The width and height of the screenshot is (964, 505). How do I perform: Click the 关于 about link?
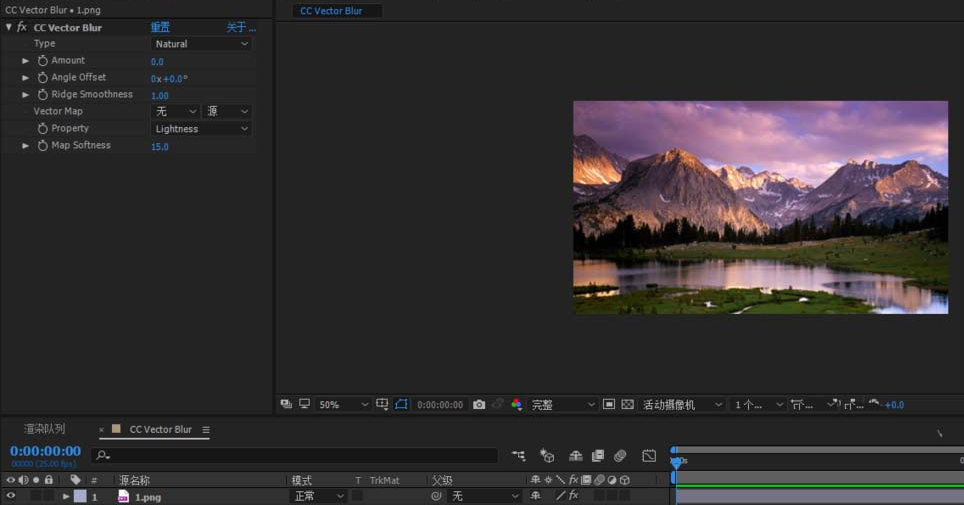point(241,27)
